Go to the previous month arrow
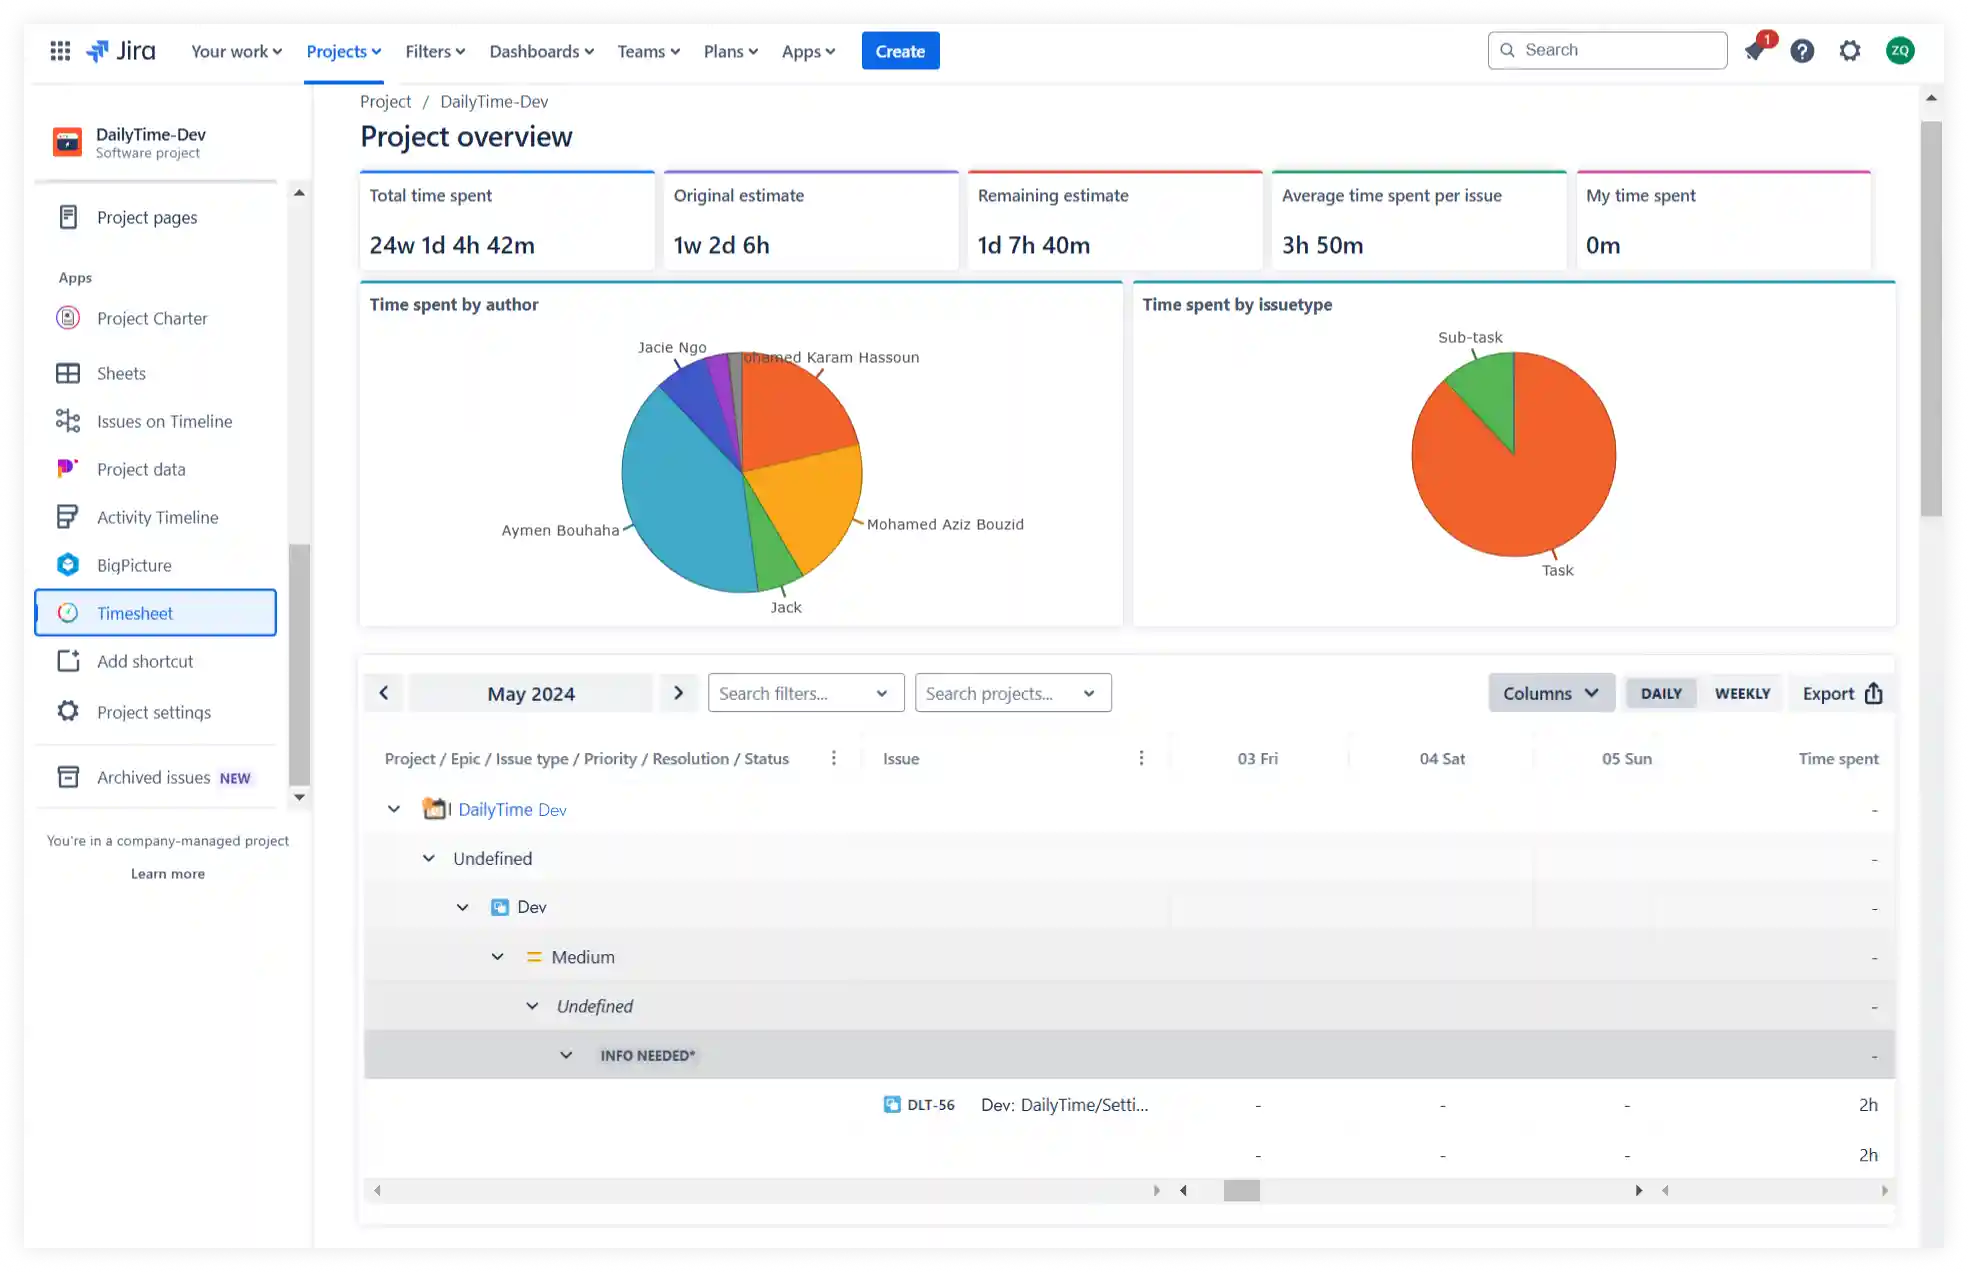The height and width of the screenshot is (1272, 1968). (x=384, y=693)
